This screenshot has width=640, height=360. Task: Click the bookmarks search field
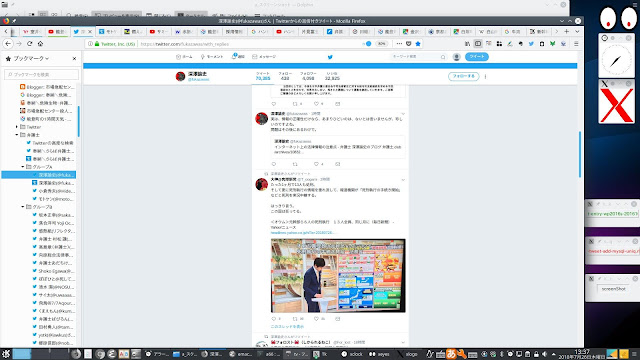(x=42, y=74)
